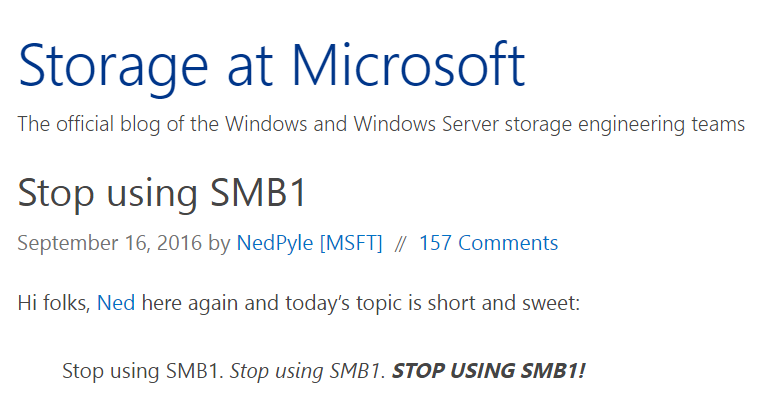The width and height of the screenshot is (773, 416).
Task: Click the double-slash separator before comments
Action: pyautogui.click(x=400, y=243)
